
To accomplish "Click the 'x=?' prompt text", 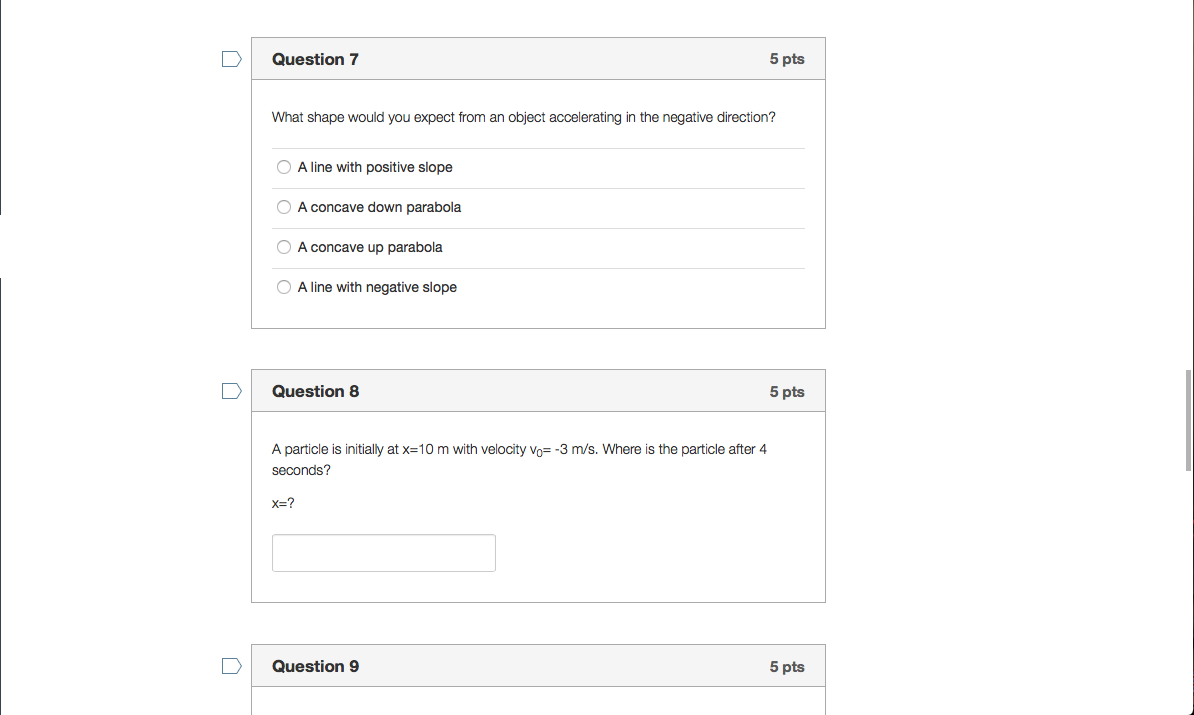I will (283, 503).
